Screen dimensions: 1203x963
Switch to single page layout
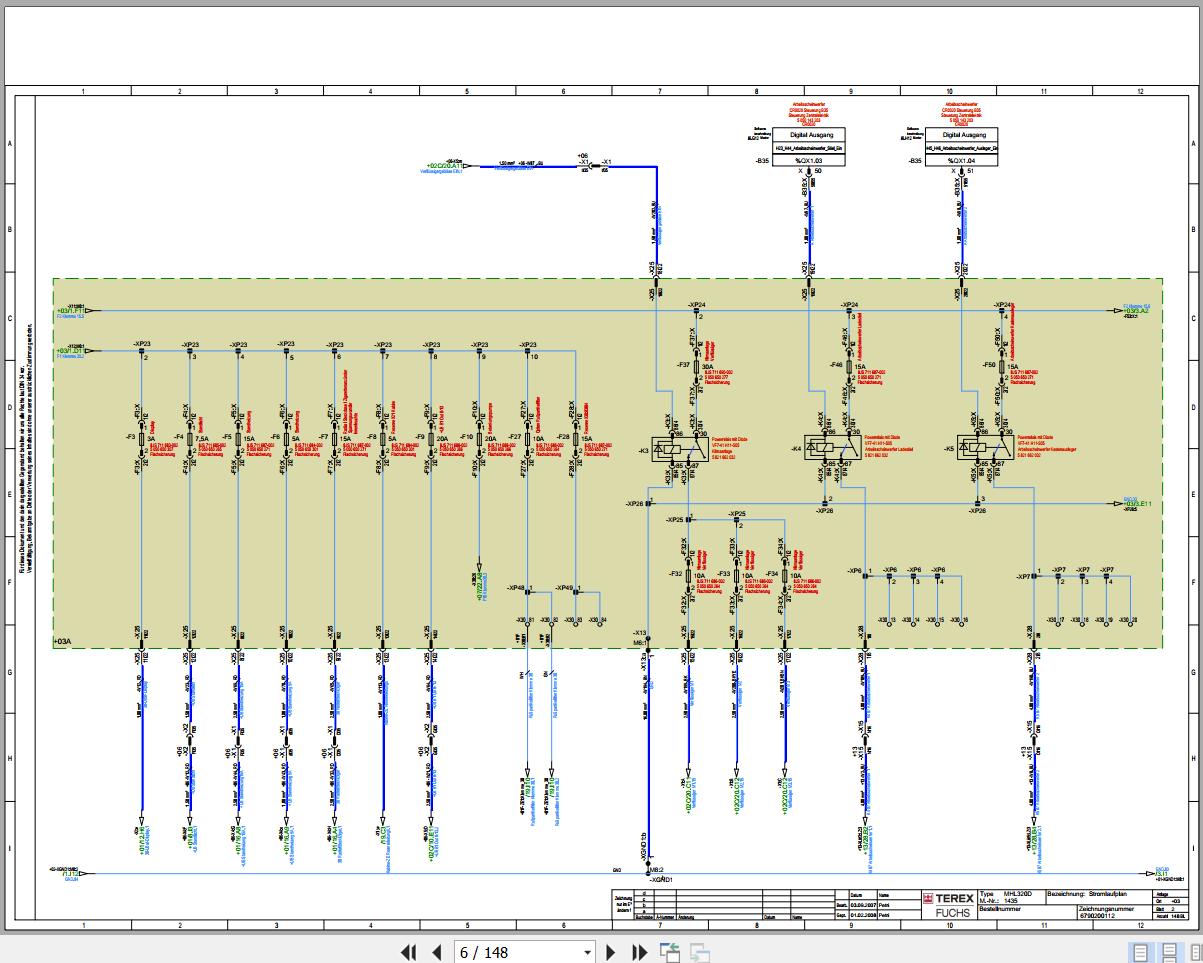point(1140,952)
